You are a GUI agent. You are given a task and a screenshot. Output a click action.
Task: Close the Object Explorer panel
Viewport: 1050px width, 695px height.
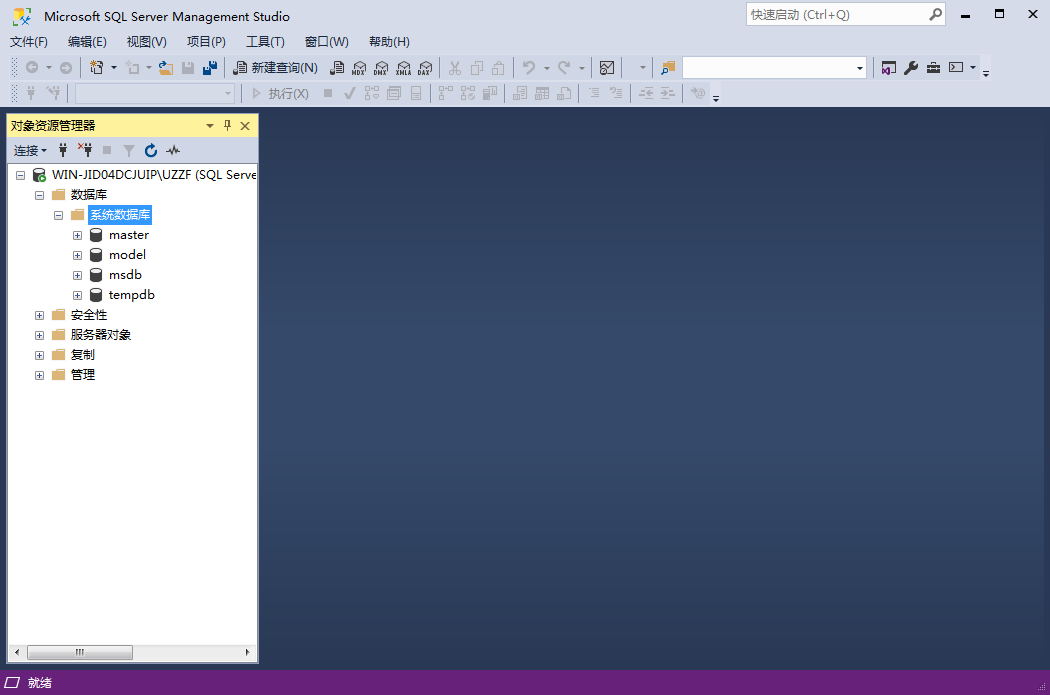coord(245,125)
